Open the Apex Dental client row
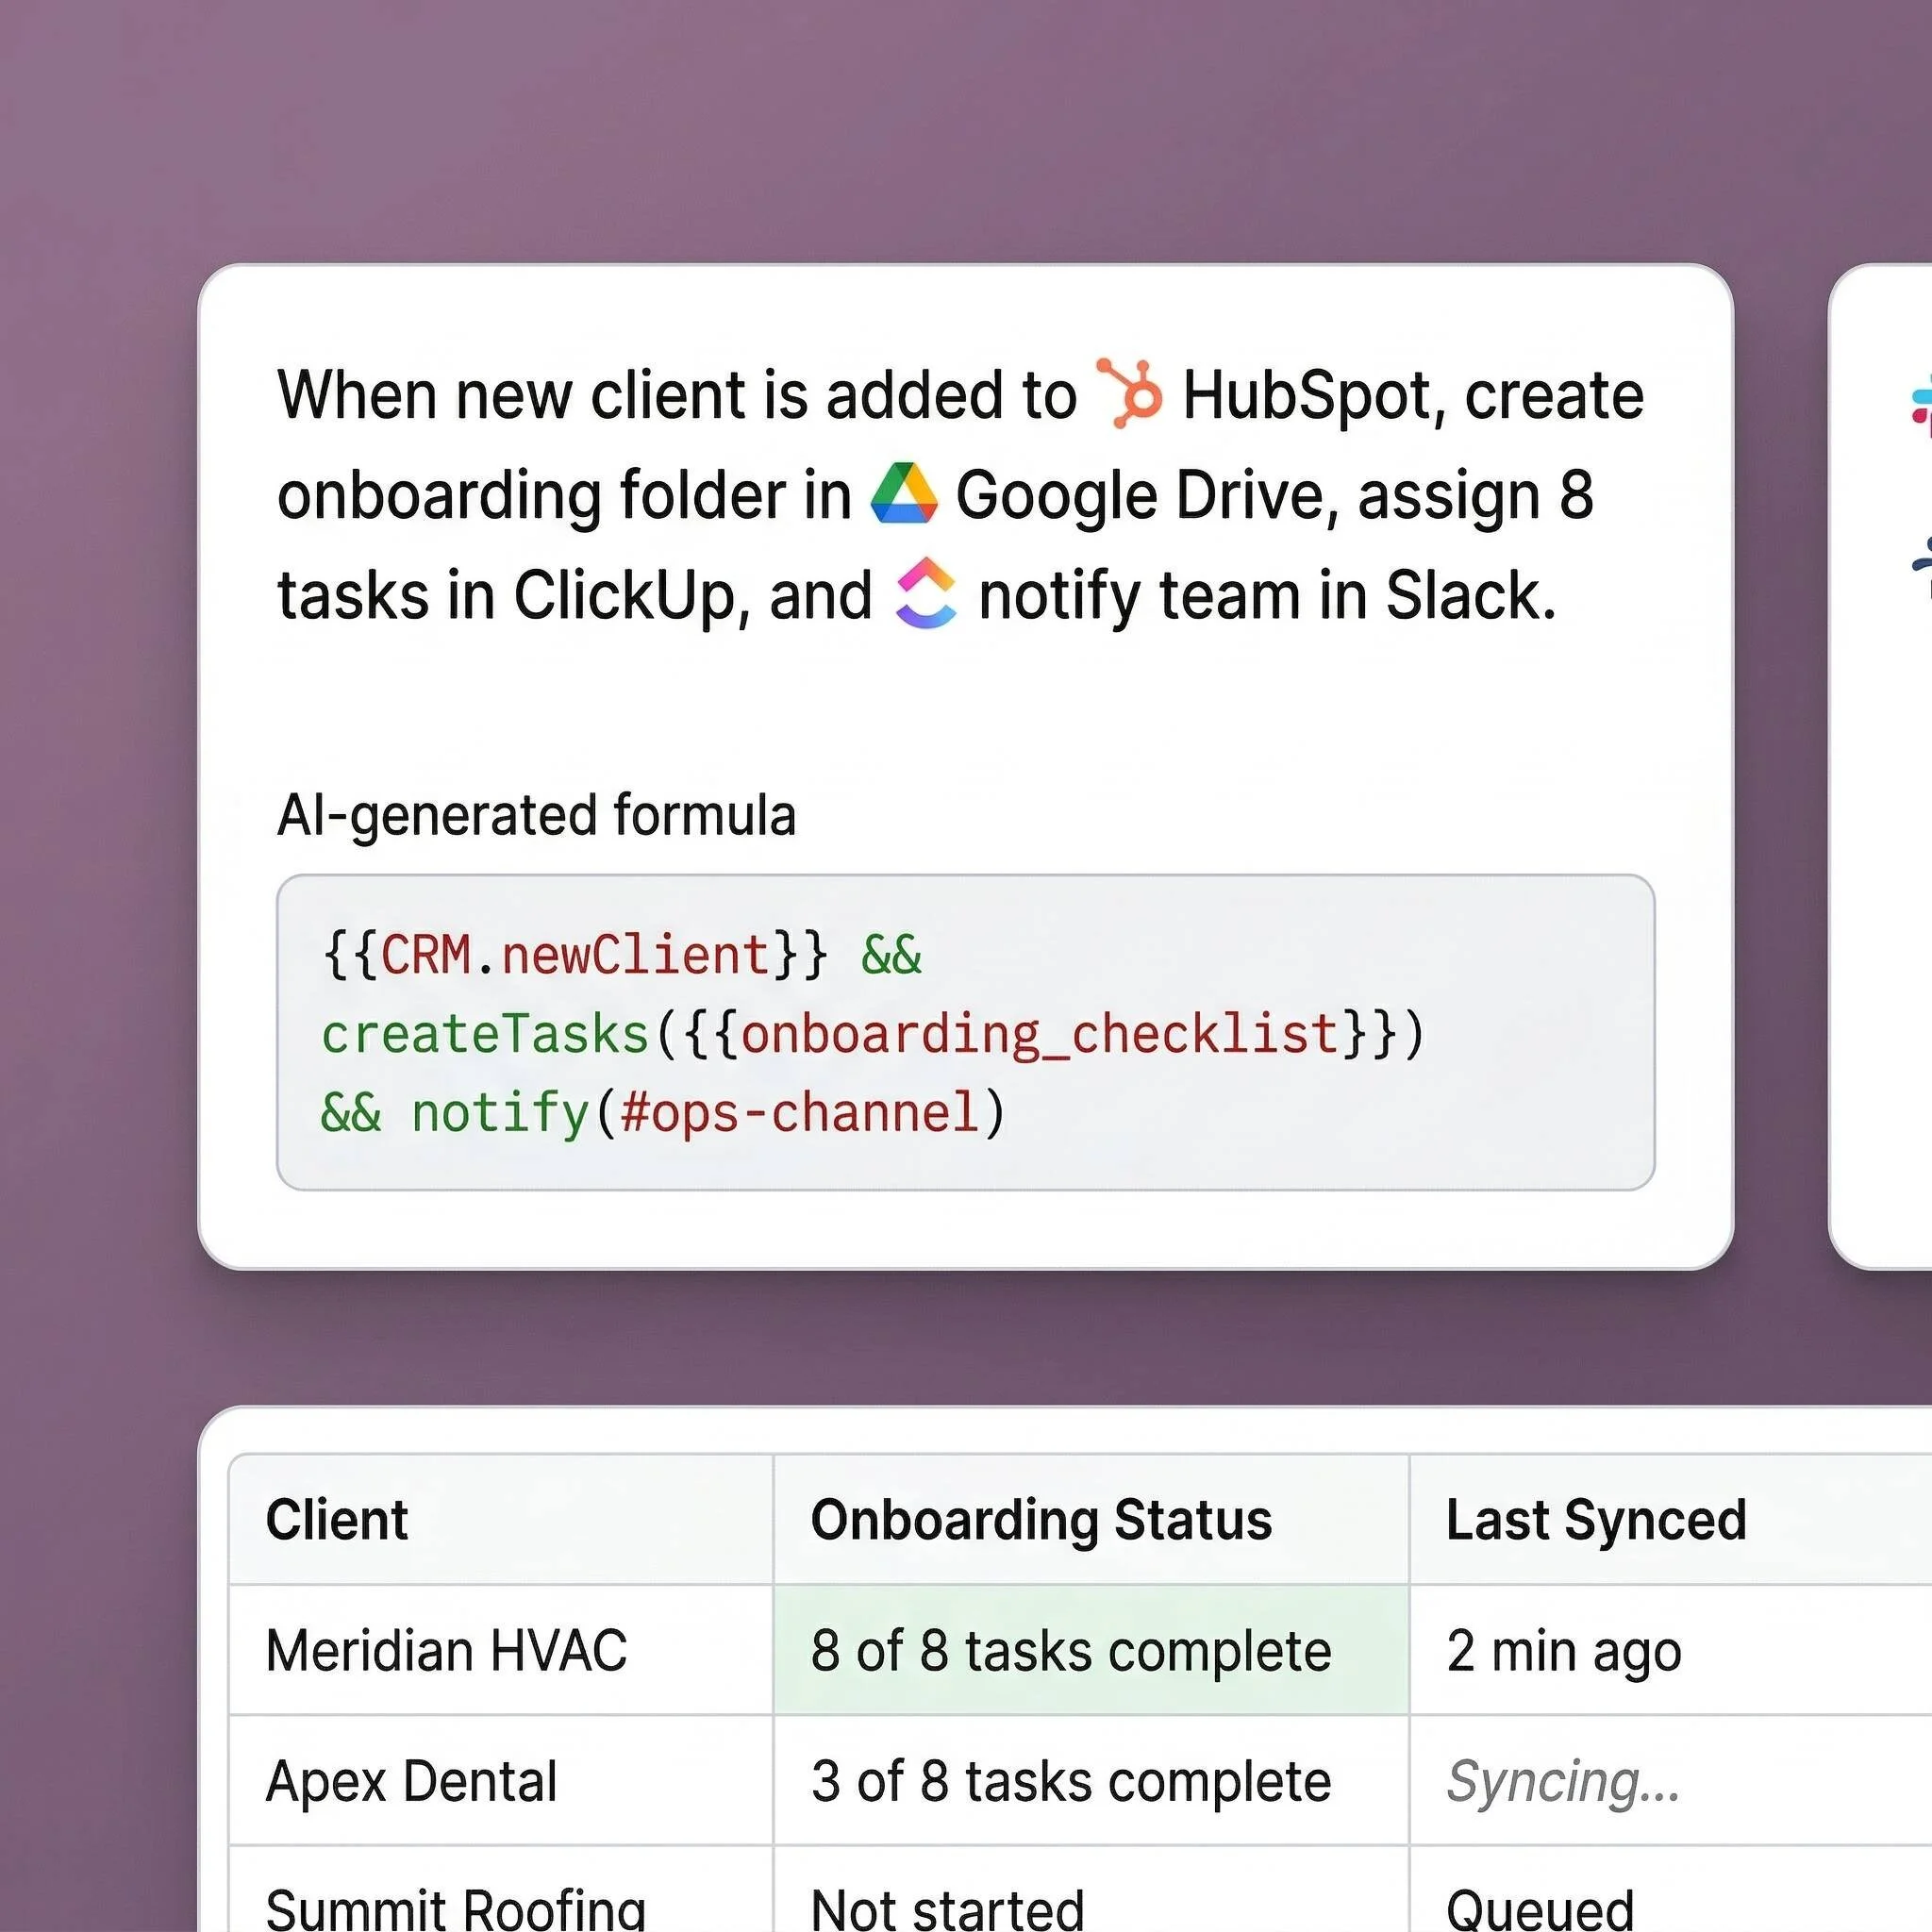Screen dimensions: 1932x1932 pyautogui.click(x=411, y=1781)
